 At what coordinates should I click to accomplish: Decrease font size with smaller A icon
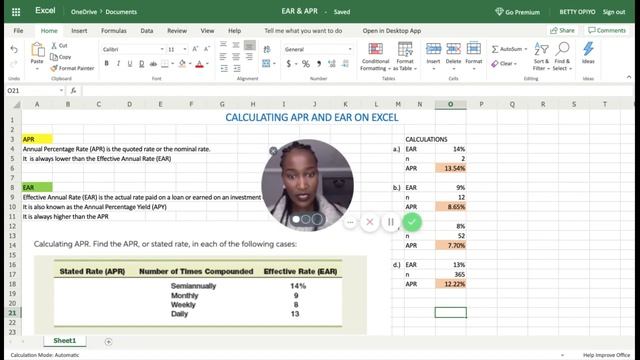(207, 49)
